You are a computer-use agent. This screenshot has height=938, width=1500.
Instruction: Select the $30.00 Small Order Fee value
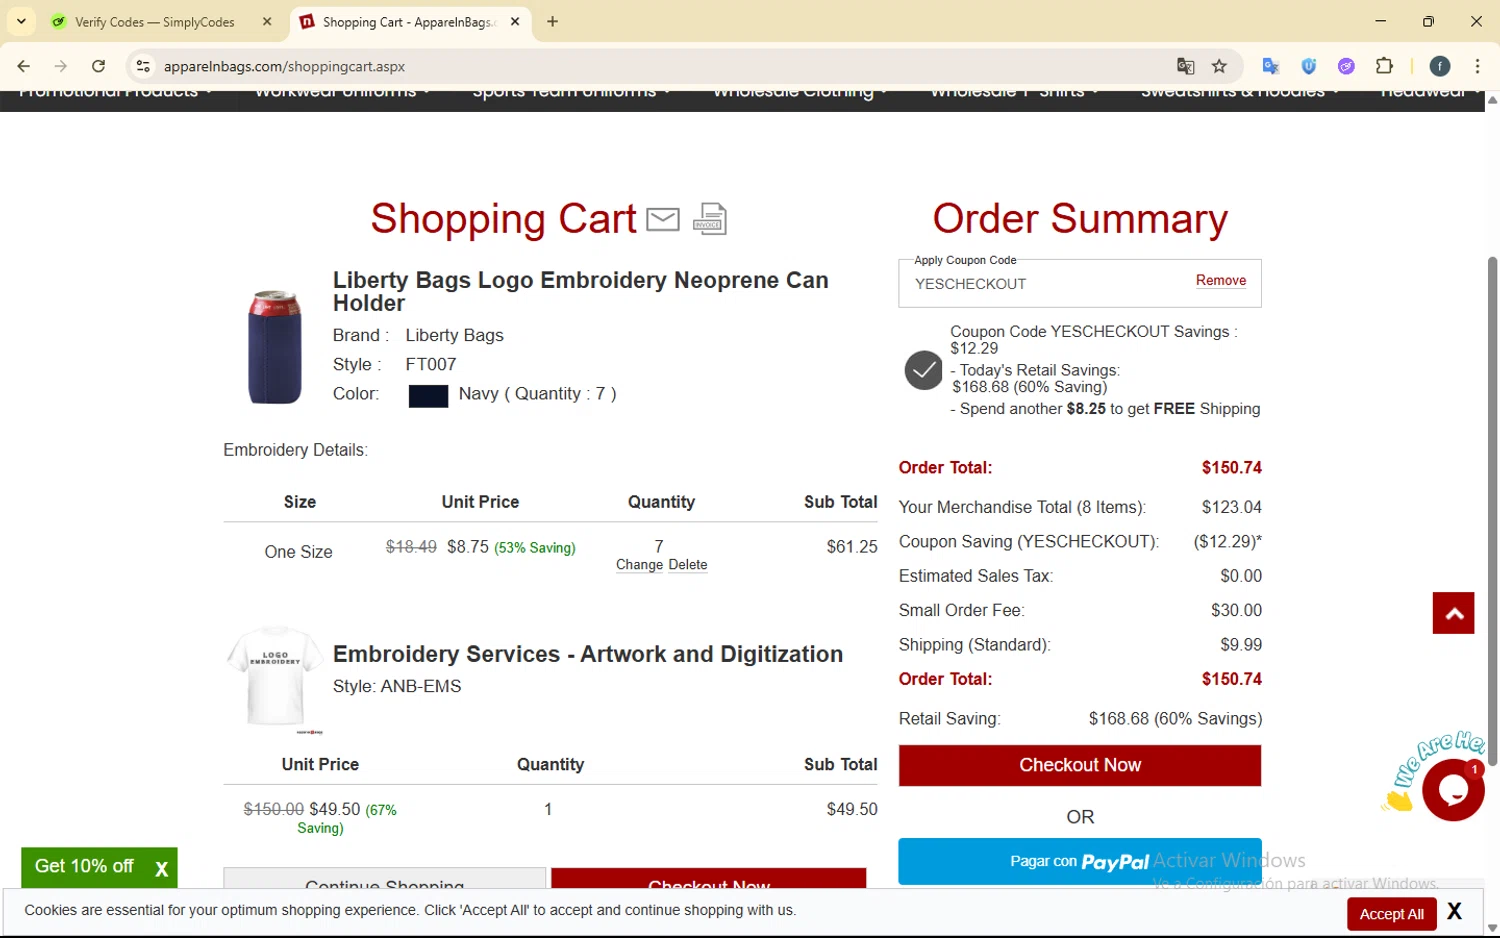click(1236, 610)
